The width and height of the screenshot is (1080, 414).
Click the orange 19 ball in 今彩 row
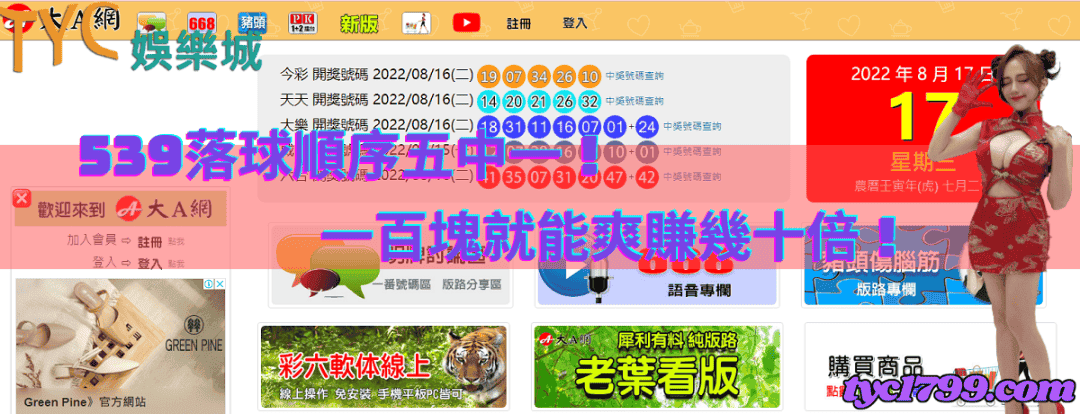pos(489,76)
